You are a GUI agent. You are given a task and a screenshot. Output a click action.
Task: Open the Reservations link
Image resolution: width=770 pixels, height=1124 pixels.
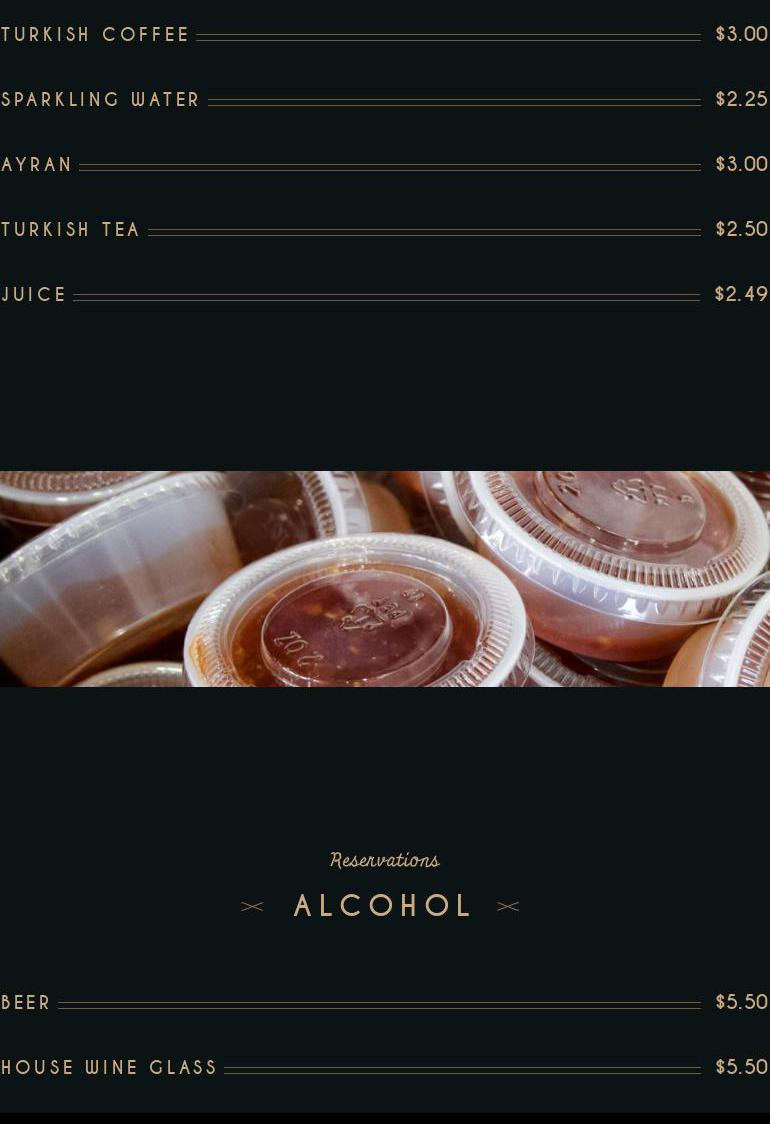point(385,859)
